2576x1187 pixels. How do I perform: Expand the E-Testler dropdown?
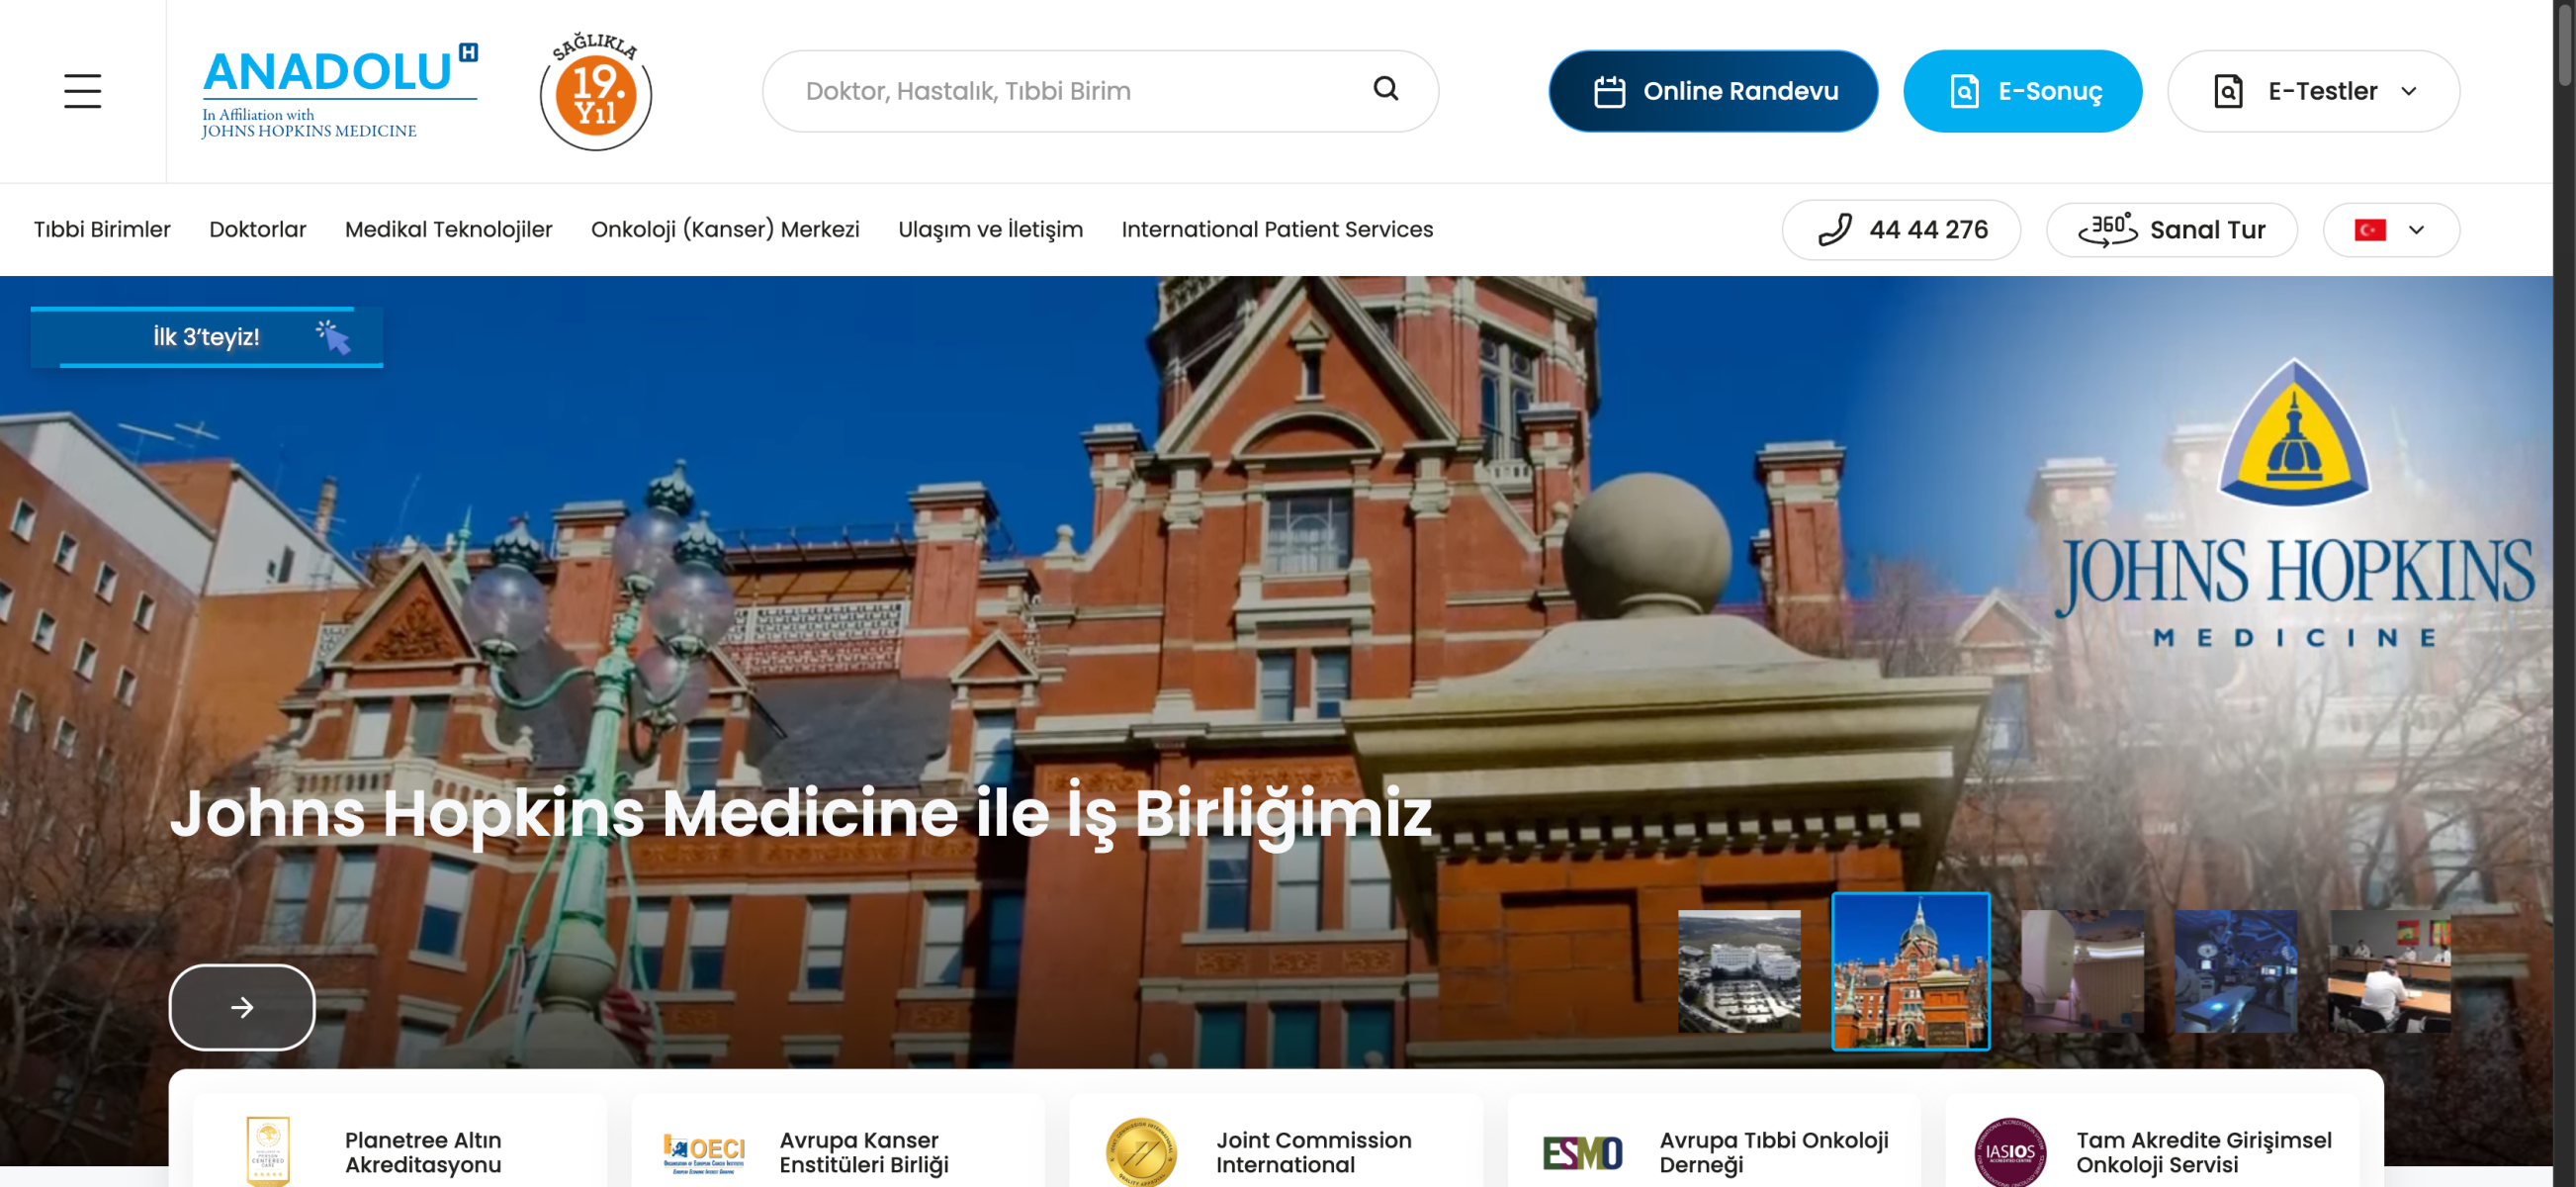[x=2313, y=91]
